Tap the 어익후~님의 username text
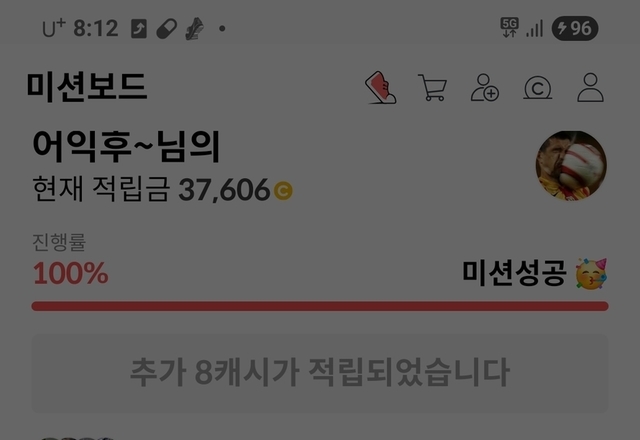Viewport: 640px width, 440px height. (x=127, y=146)
